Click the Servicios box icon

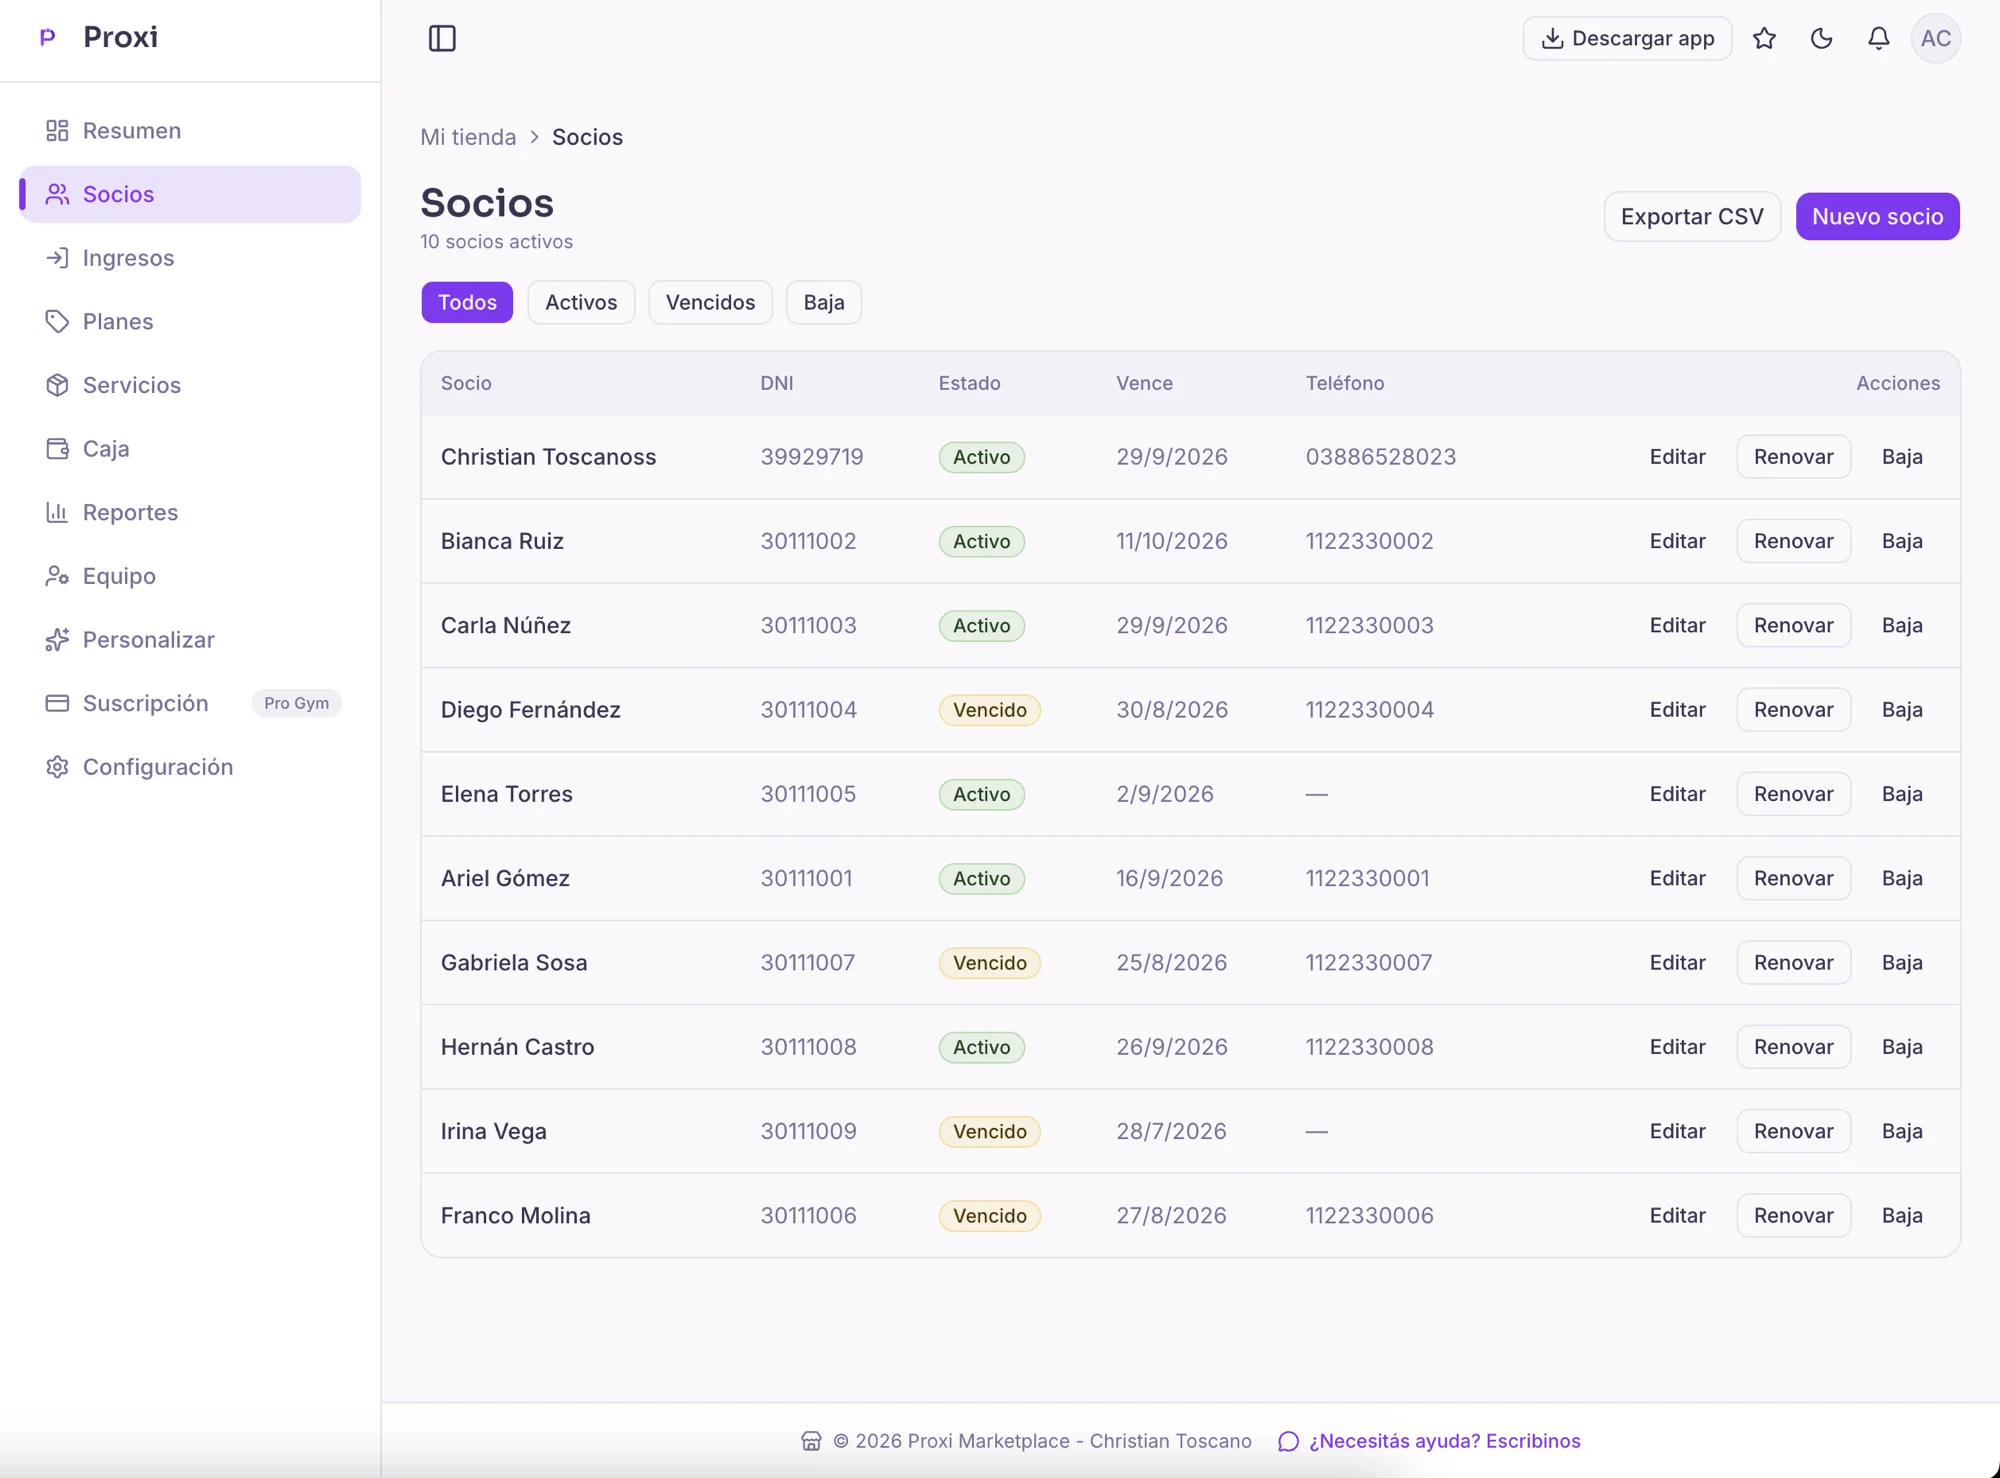tap(57, 385)
